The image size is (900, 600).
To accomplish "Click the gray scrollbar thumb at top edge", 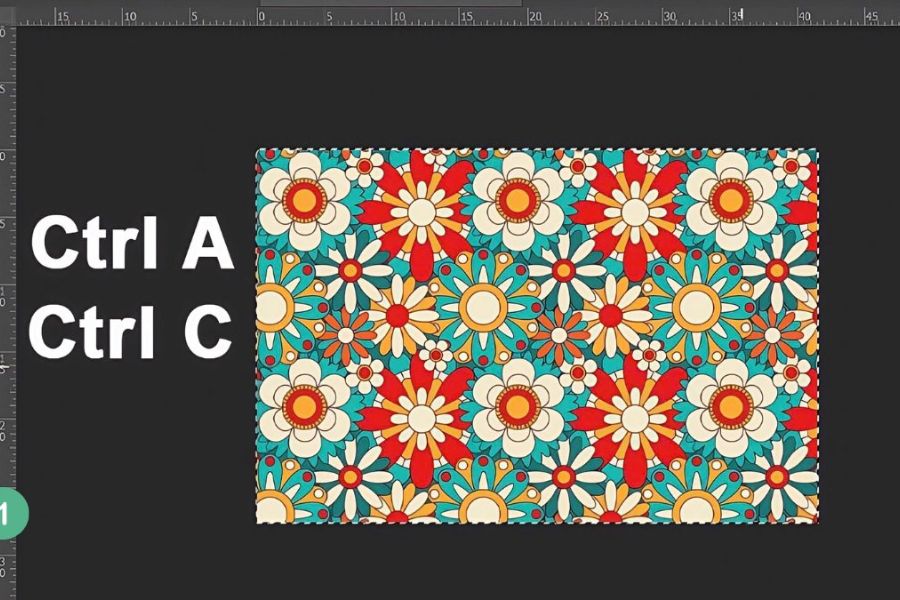I will pyautogui.click(x=390, y=3).
